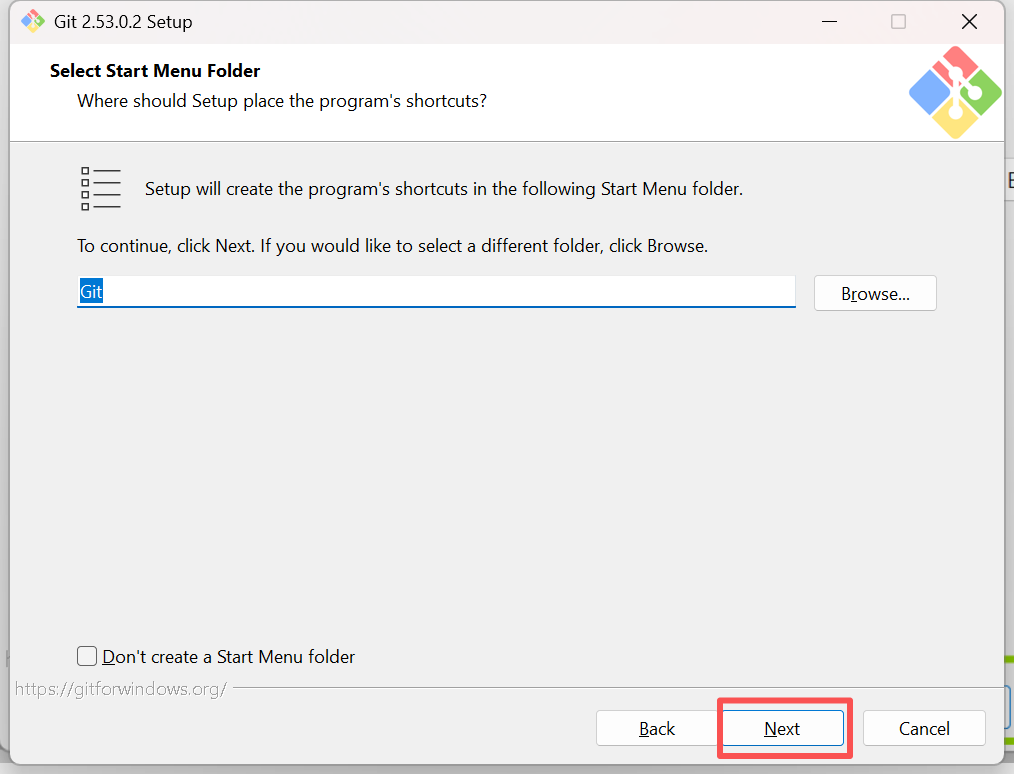This screenshot has width=1014, height=774.
Task: Click the 'To continue, click Next' instruction text
Action: pyautogui.click(x=393, y=246)
